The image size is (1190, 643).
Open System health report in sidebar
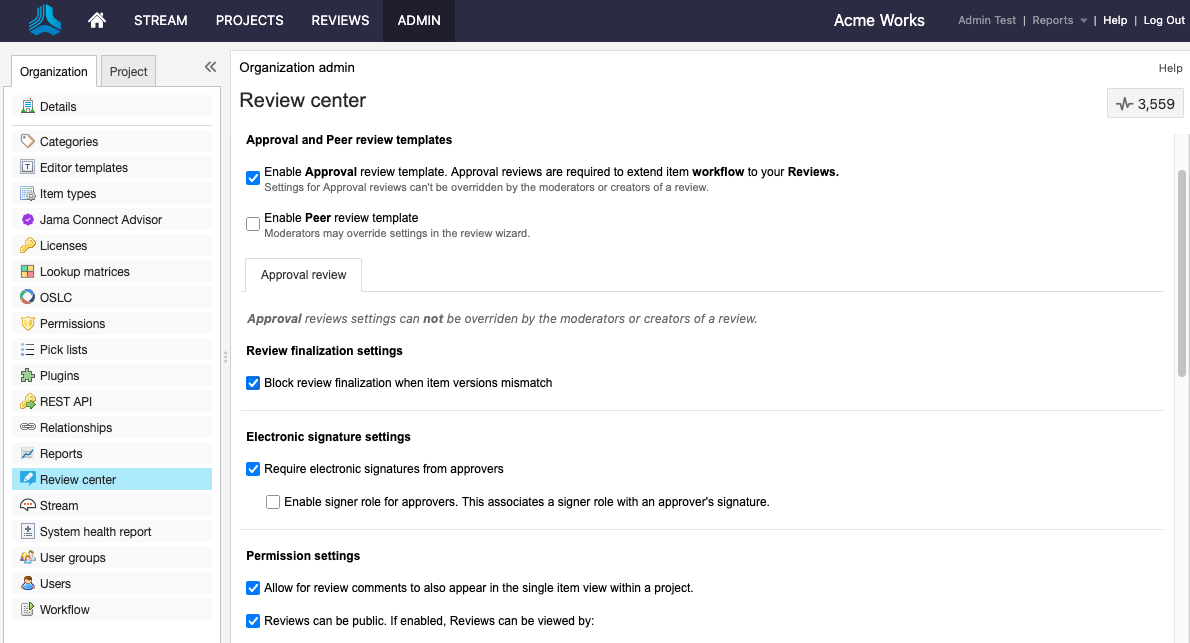pos(112,531)
